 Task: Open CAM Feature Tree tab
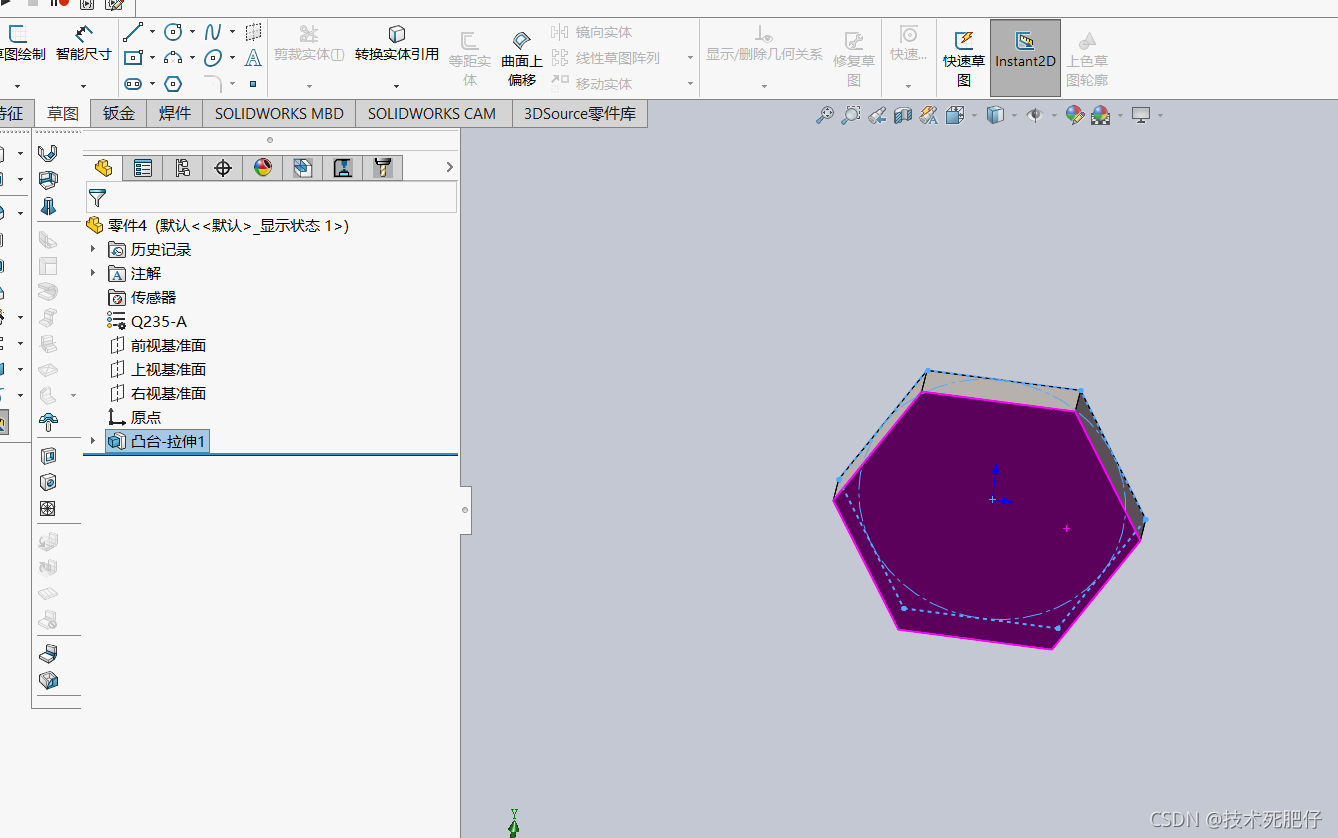pos(303,168)
